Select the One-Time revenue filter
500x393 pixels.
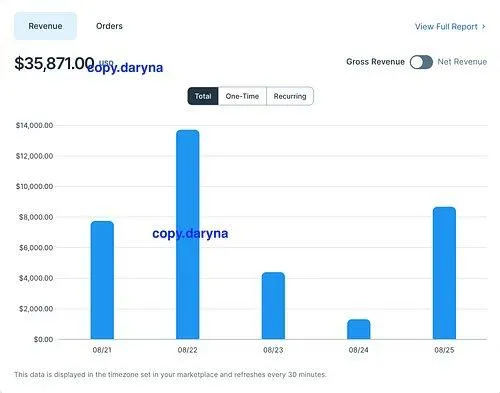[x=242, y=96]
